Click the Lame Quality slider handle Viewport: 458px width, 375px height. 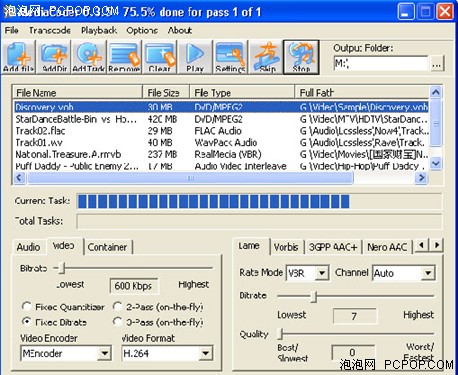point(281,333)
